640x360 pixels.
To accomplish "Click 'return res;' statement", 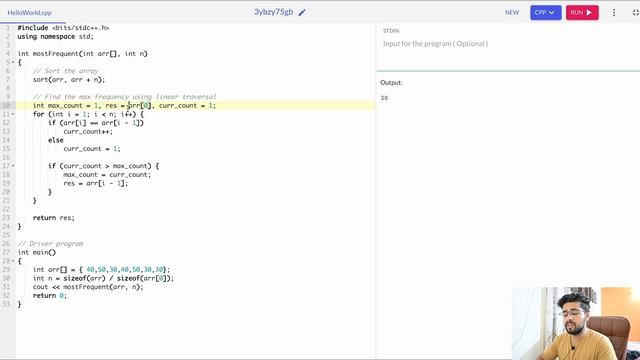I will click(54, 218).
